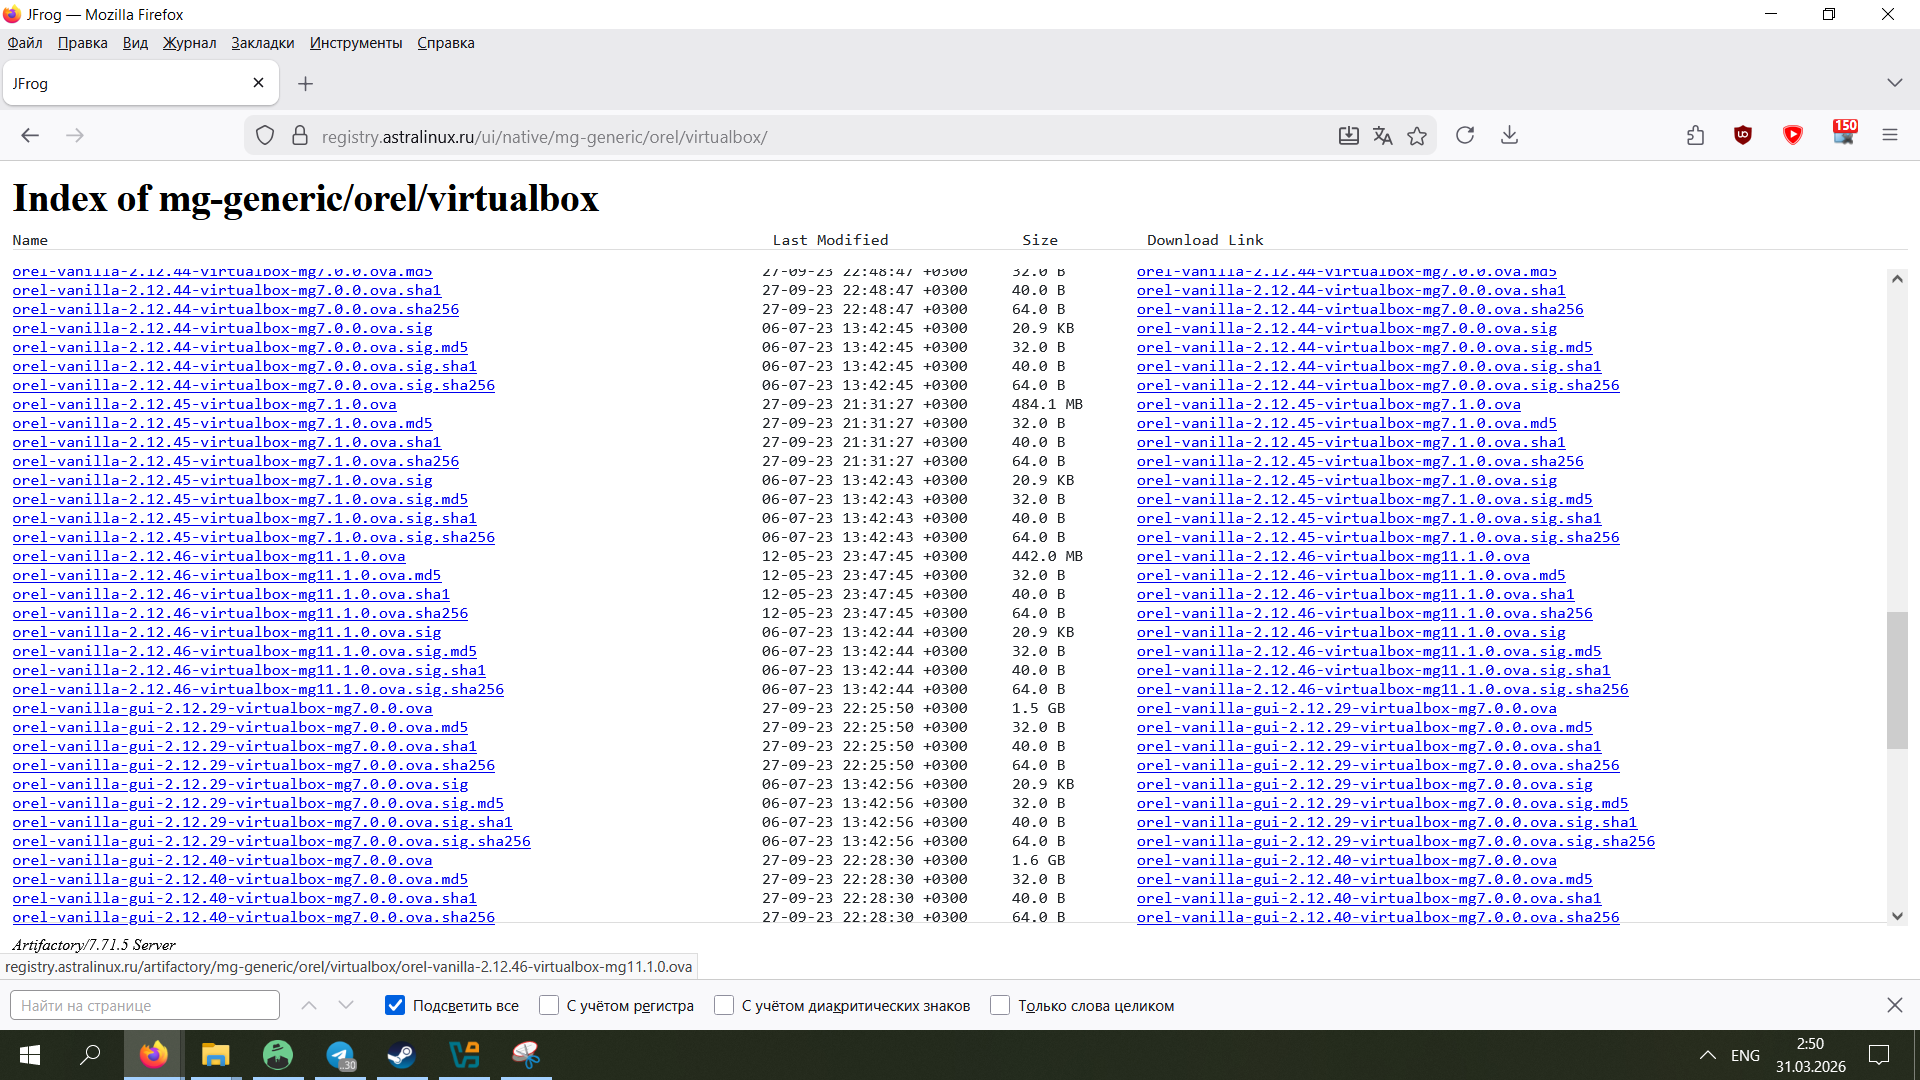Click the install/save page icon in address bar
Image resolution: width=1920 pixels, height=1080 pixels.
(x=1349, y=136)
